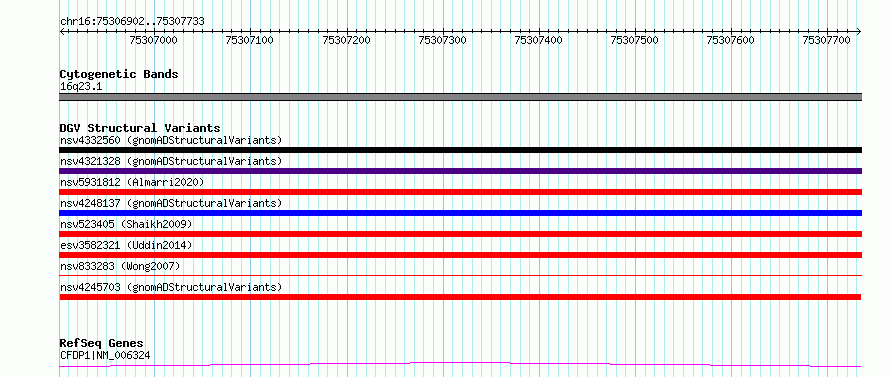Open variant esv3582321 (Uddin2014) label
The height and width of the screenshot is (377, 890).
126,245
